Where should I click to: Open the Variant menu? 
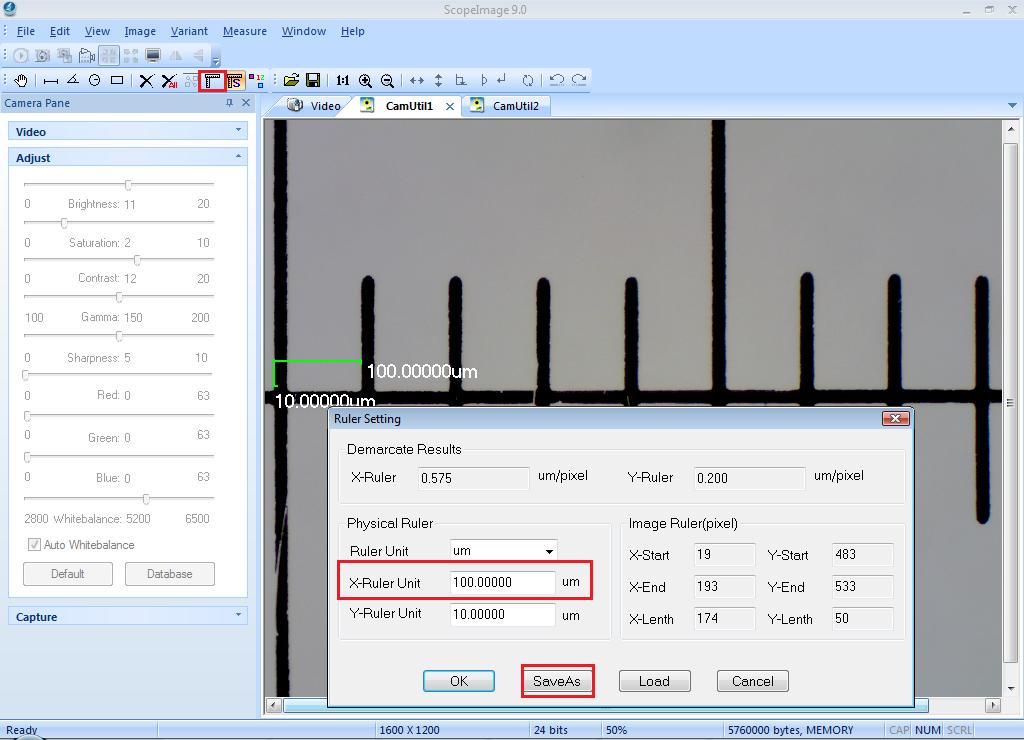point(189,31)
